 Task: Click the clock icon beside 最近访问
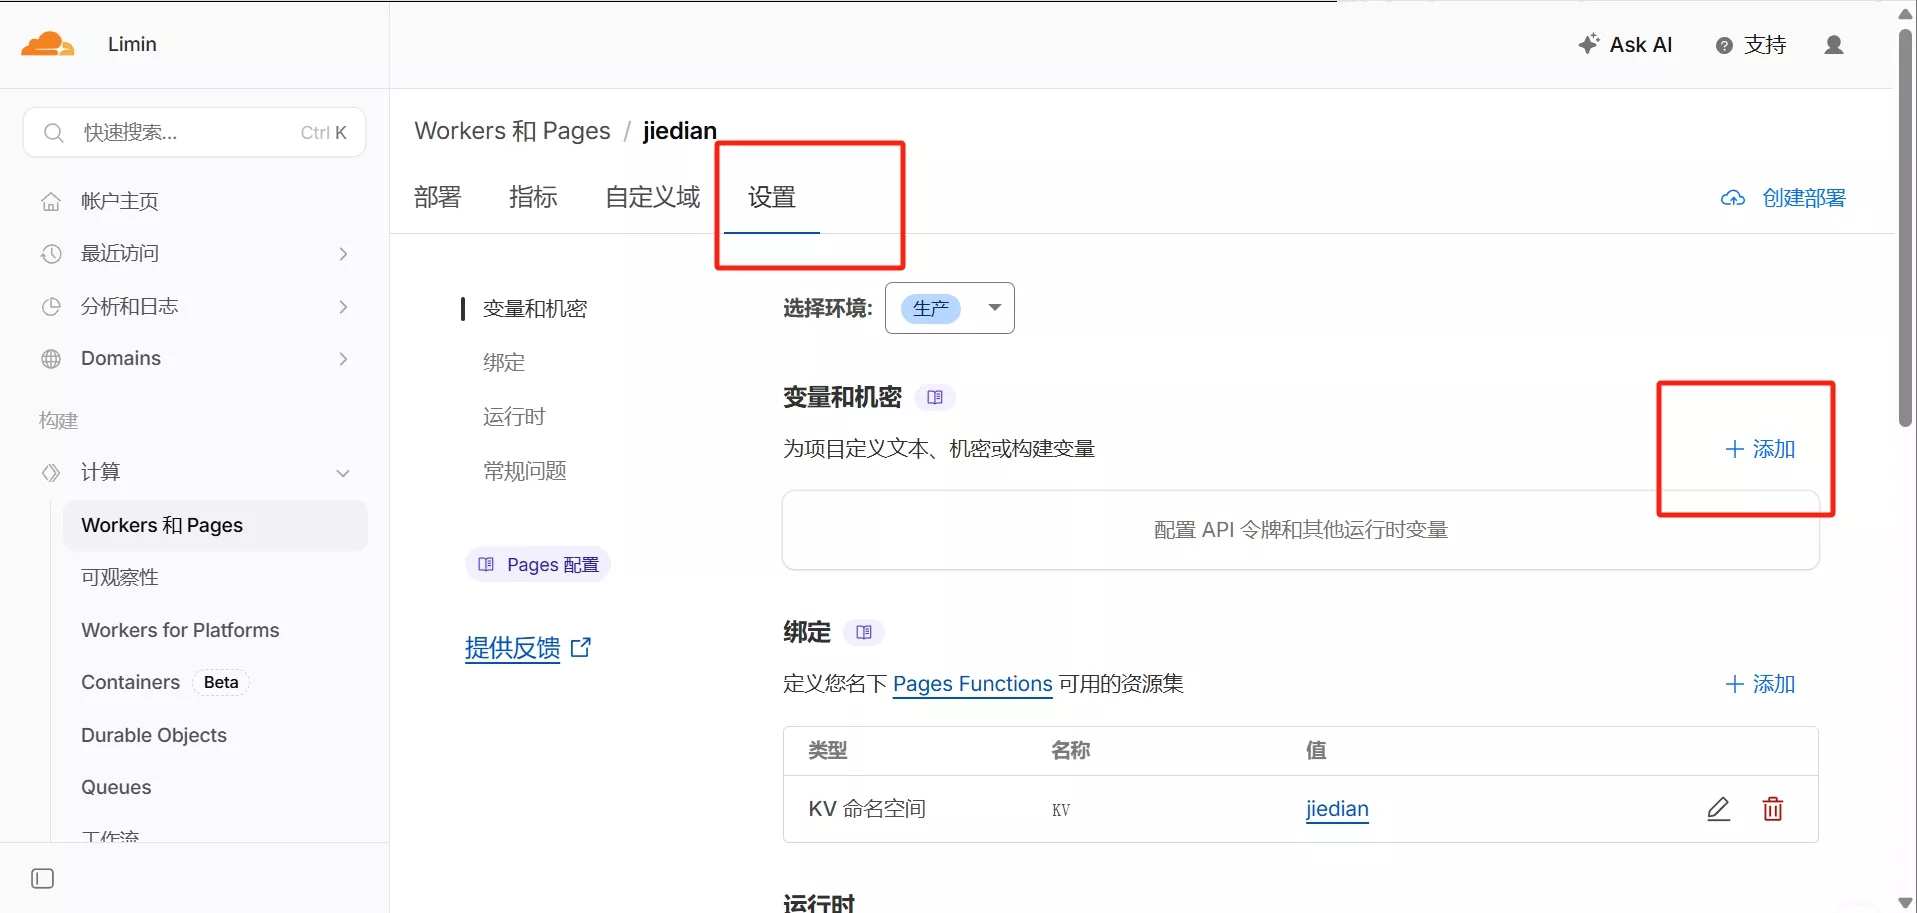51,254
